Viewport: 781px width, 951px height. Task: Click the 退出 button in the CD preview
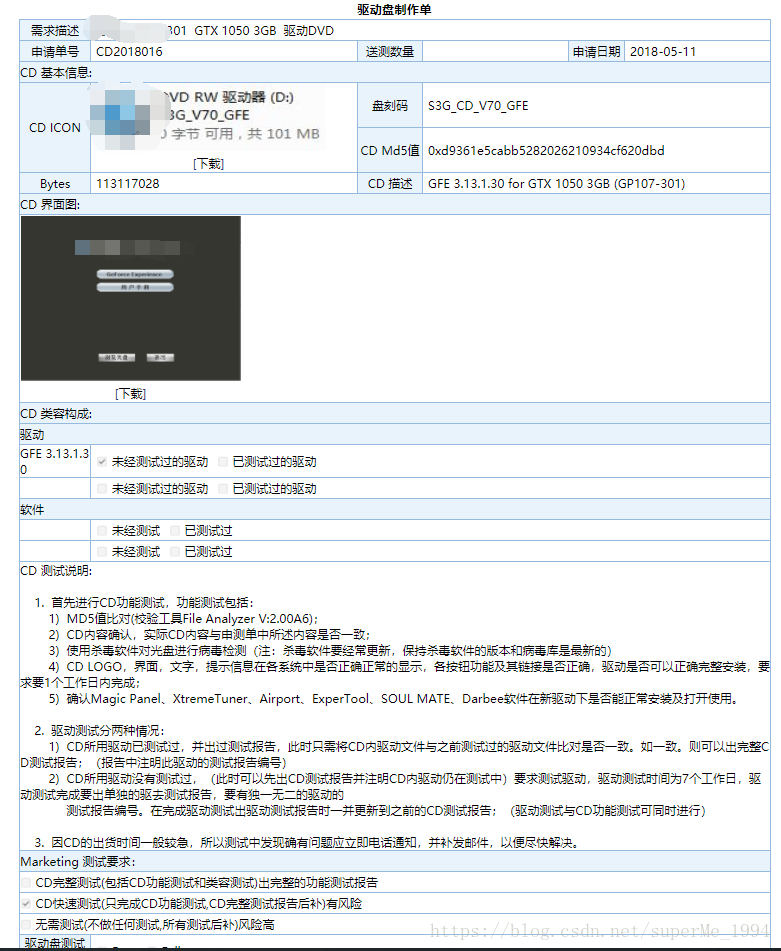click(x=160, y=357)
